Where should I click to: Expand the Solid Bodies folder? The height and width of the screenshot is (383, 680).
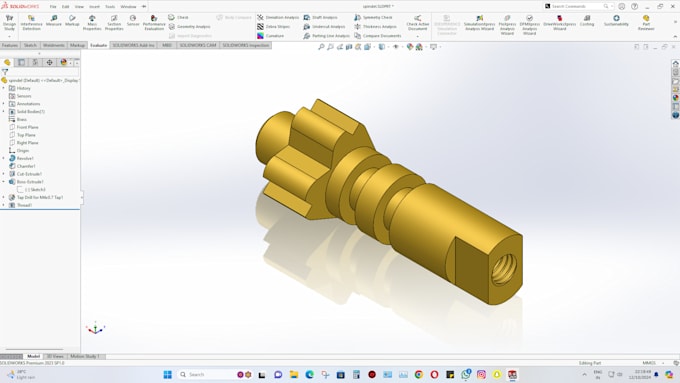(4, 111)
